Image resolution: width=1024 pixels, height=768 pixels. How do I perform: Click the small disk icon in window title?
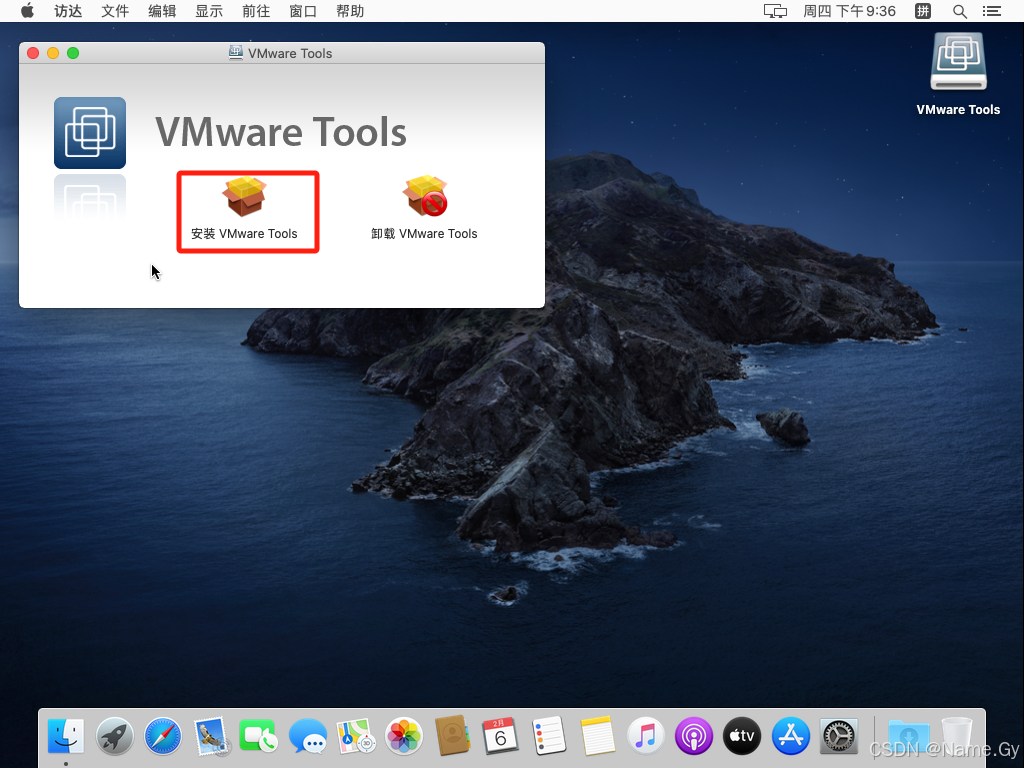click(236, 53)
